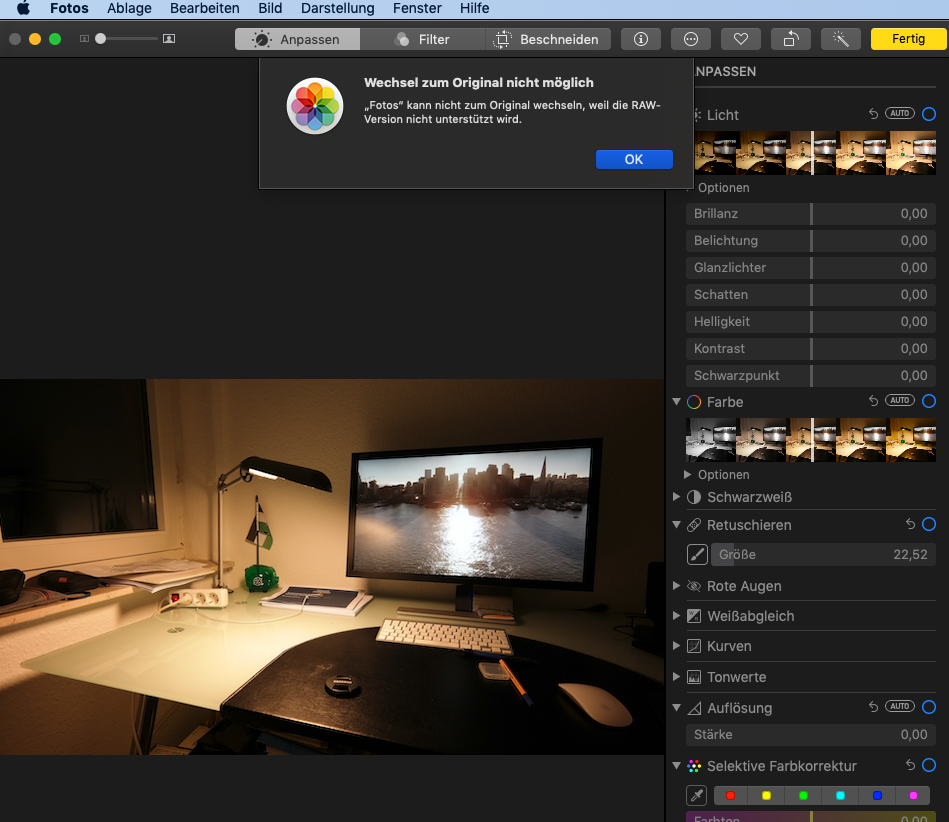949x822 pixels.
Task: Toggle the Auflösung adjustment circle
Action: (x=929, y=707)
